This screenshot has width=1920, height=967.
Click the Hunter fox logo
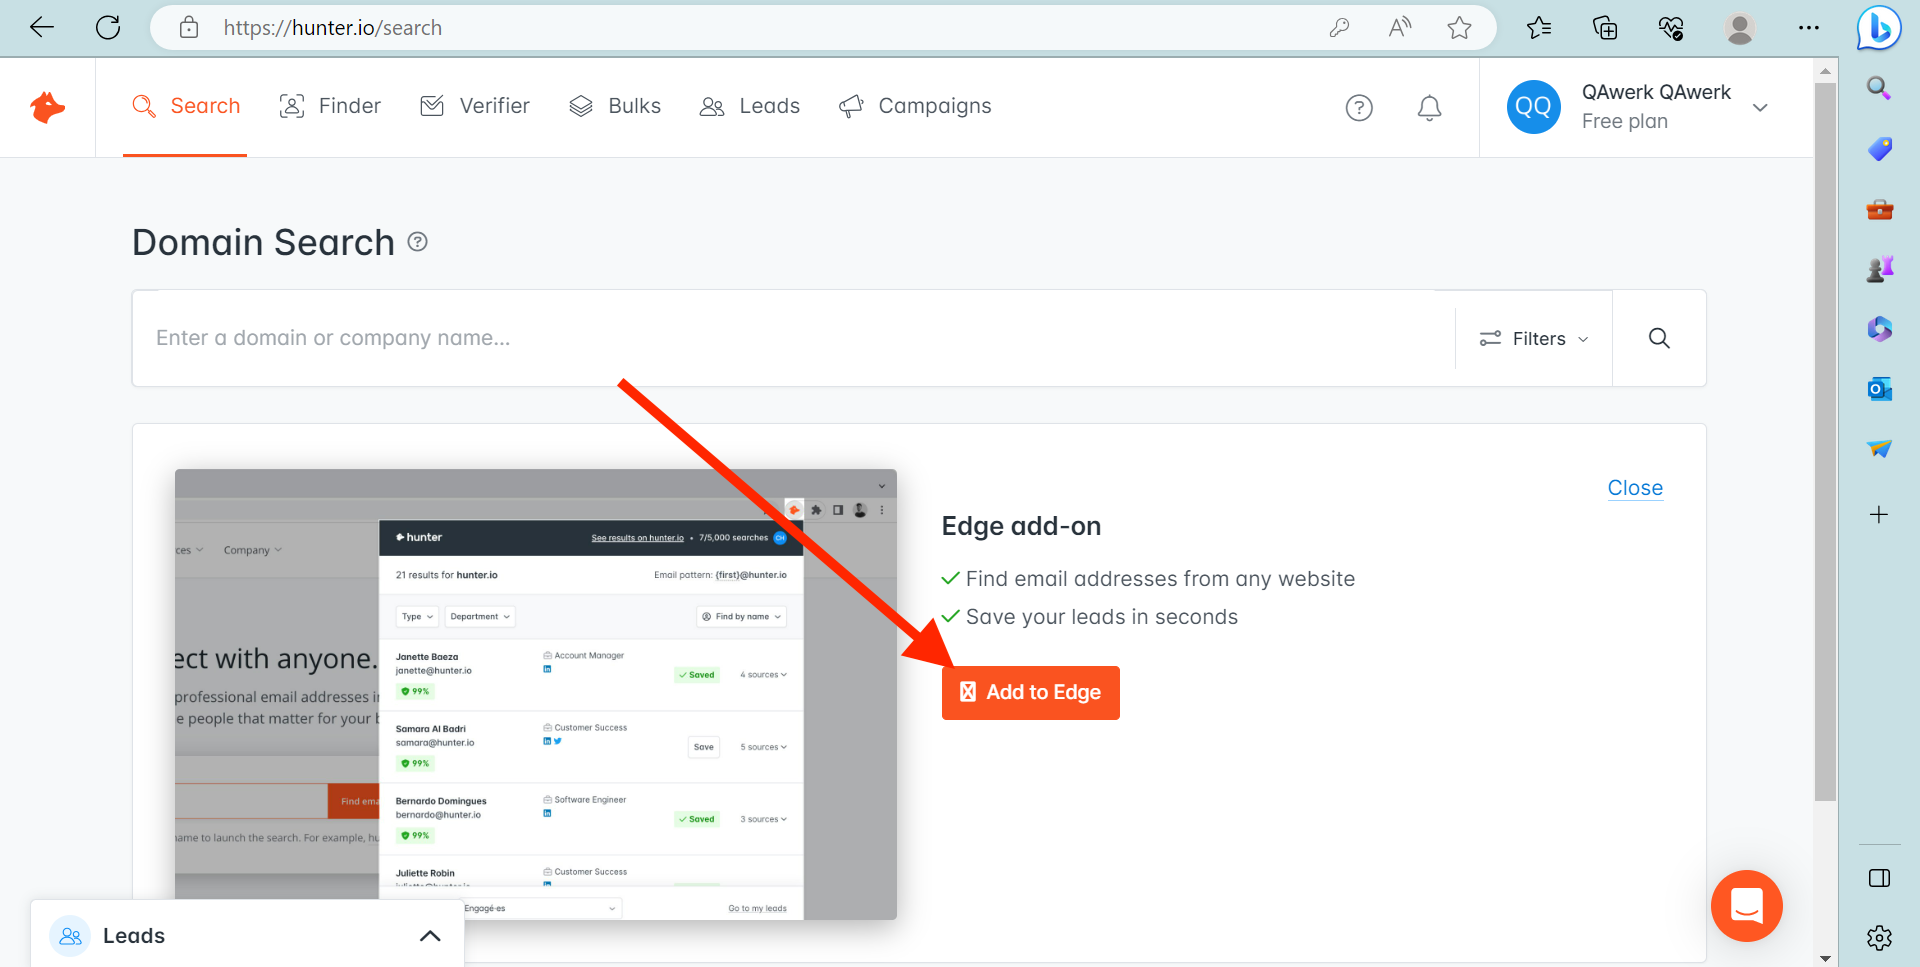pos(47,107)
